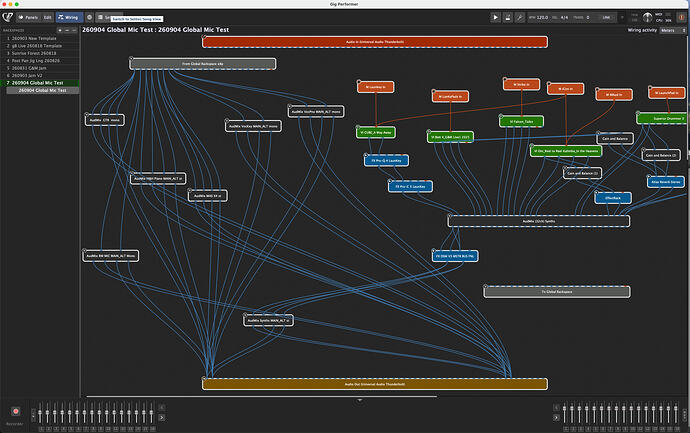Click the round global rackspace icon
Screen dimensions: 690x433
click(89, 18)
